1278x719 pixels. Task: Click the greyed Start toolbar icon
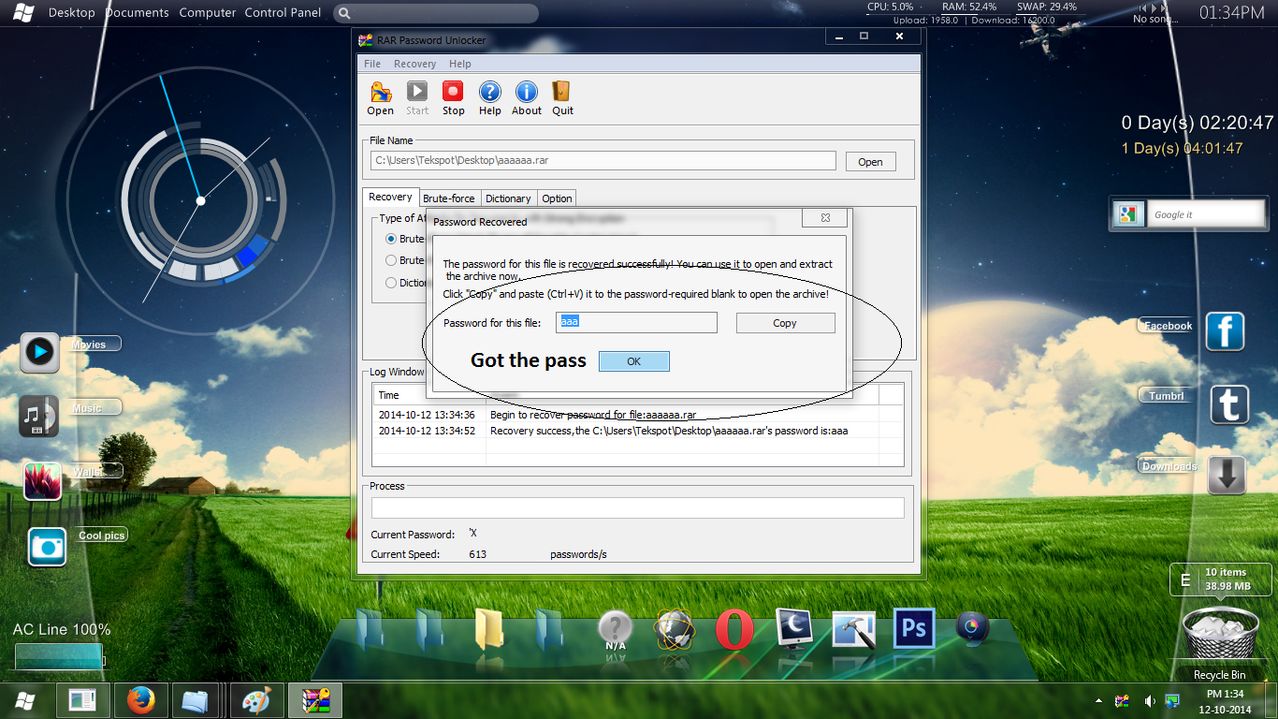pyautogui.click(x=417, y=92)
